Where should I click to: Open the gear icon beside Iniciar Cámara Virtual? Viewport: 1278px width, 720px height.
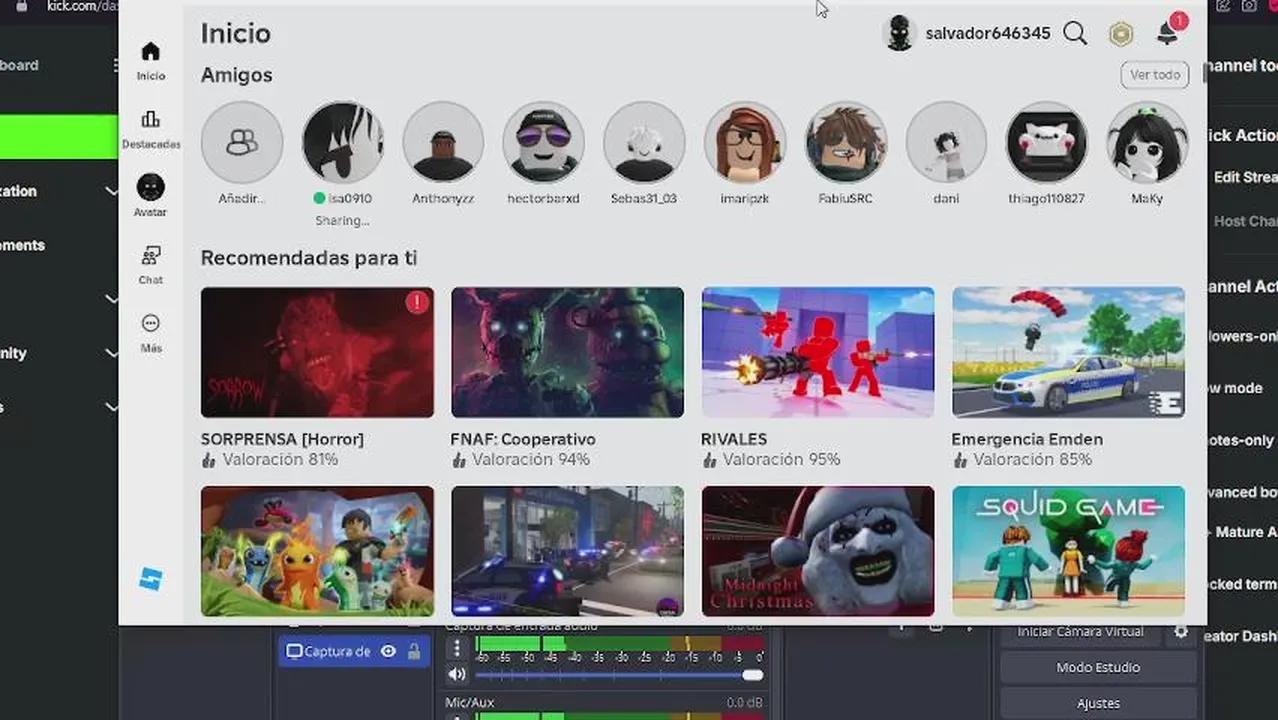coord(1181,632)
